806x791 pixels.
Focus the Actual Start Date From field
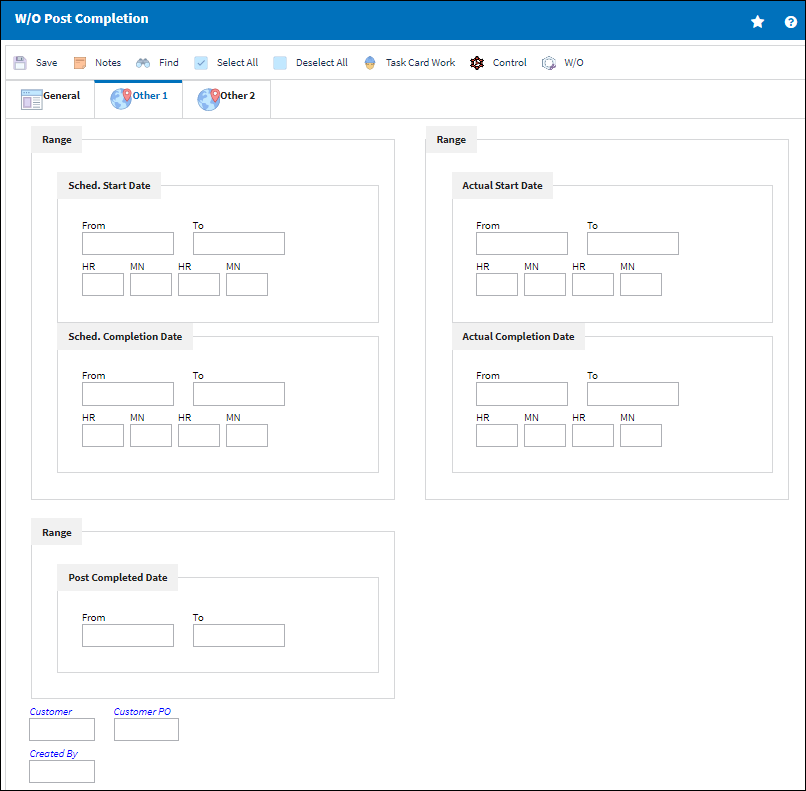[x=522, y=244]
